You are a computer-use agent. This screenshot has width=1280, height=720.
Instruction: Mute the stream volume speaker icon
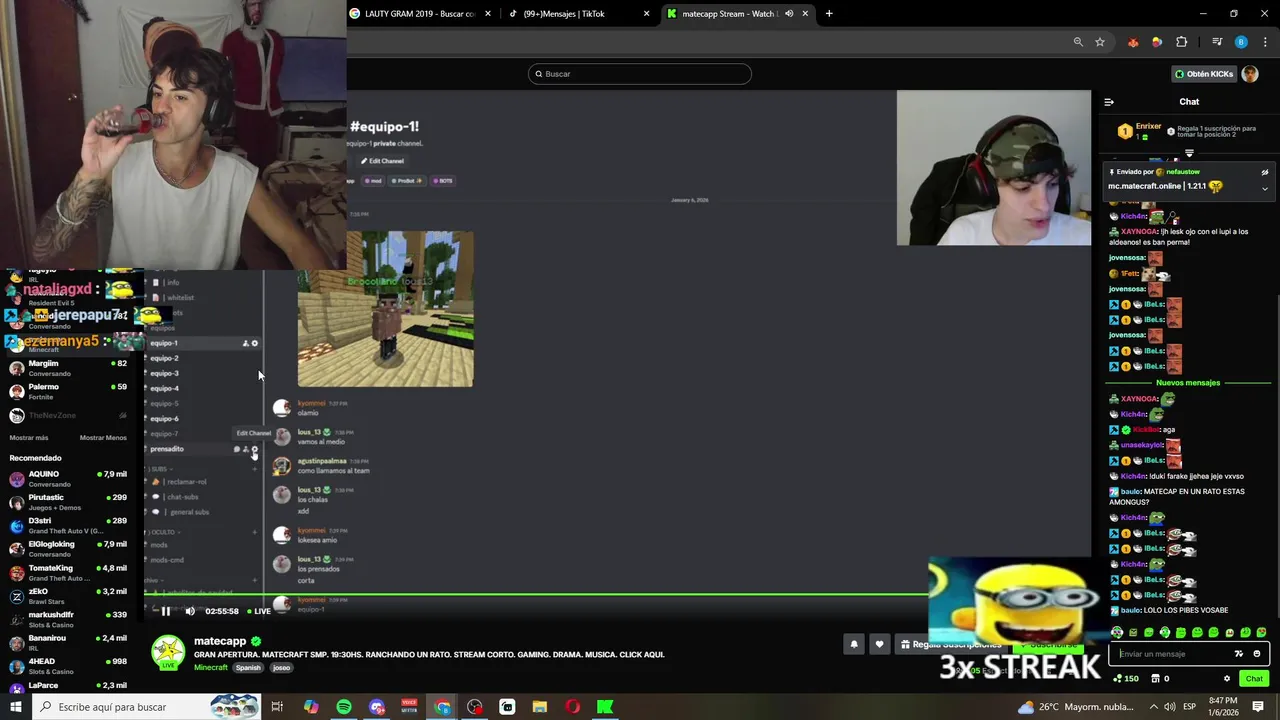(x=190, y=611)
